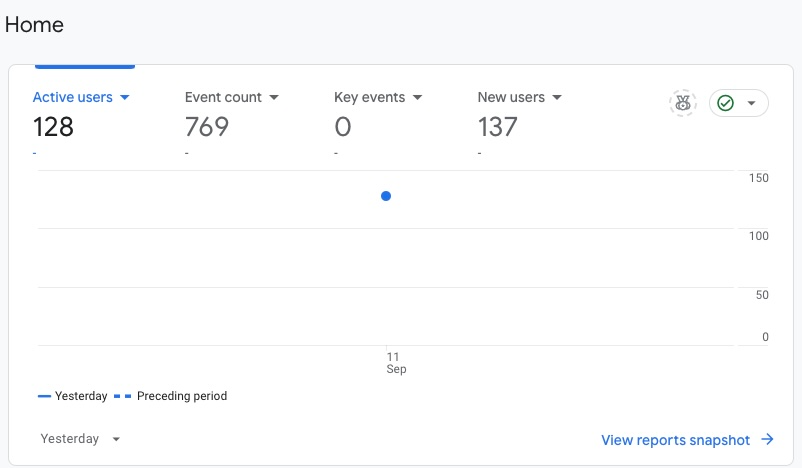The height and width of the screenshot is (468, 802).
Task: Switch to the Key events 0 value
Action: [x=343, y=127]
